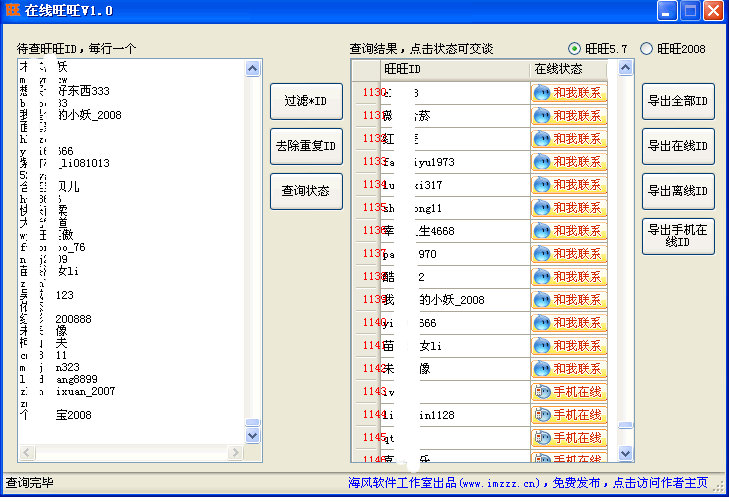Open author homepage link in status bar
The width and height of the screenshot is (729, 502).
pyautogui.click(x=528, y=483)
